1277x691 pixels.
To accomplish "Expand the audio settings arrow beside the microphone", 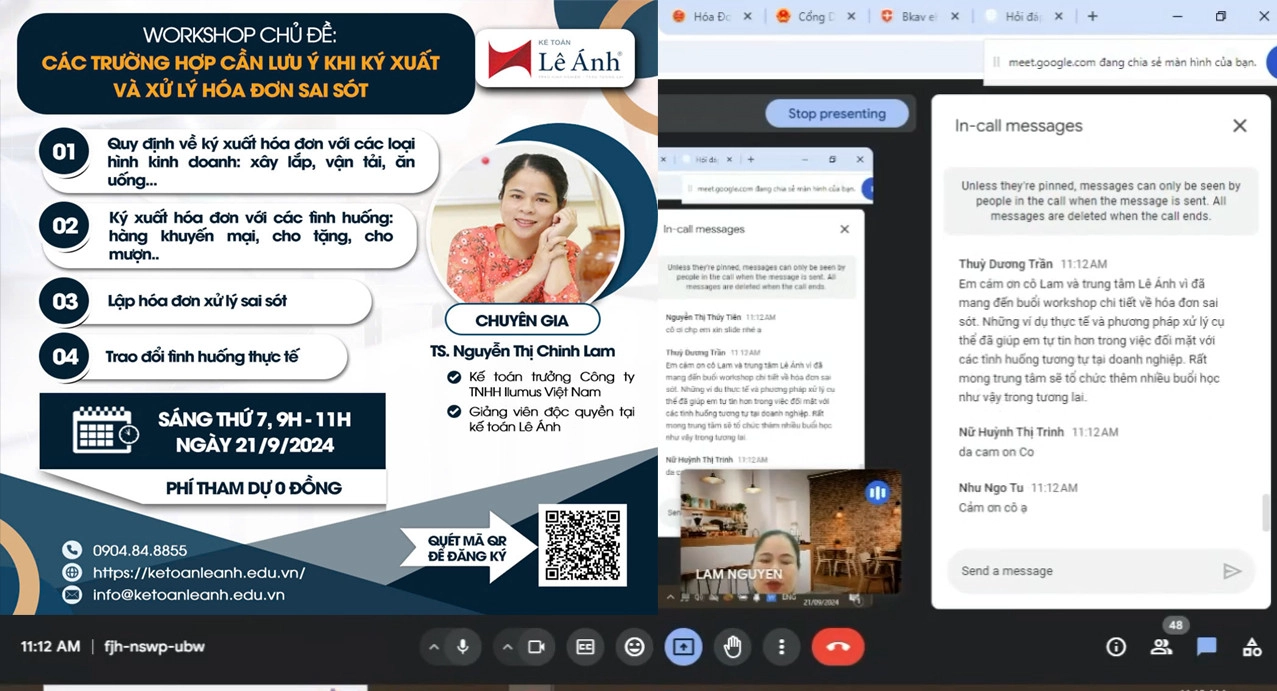I will tap(434, 647).
